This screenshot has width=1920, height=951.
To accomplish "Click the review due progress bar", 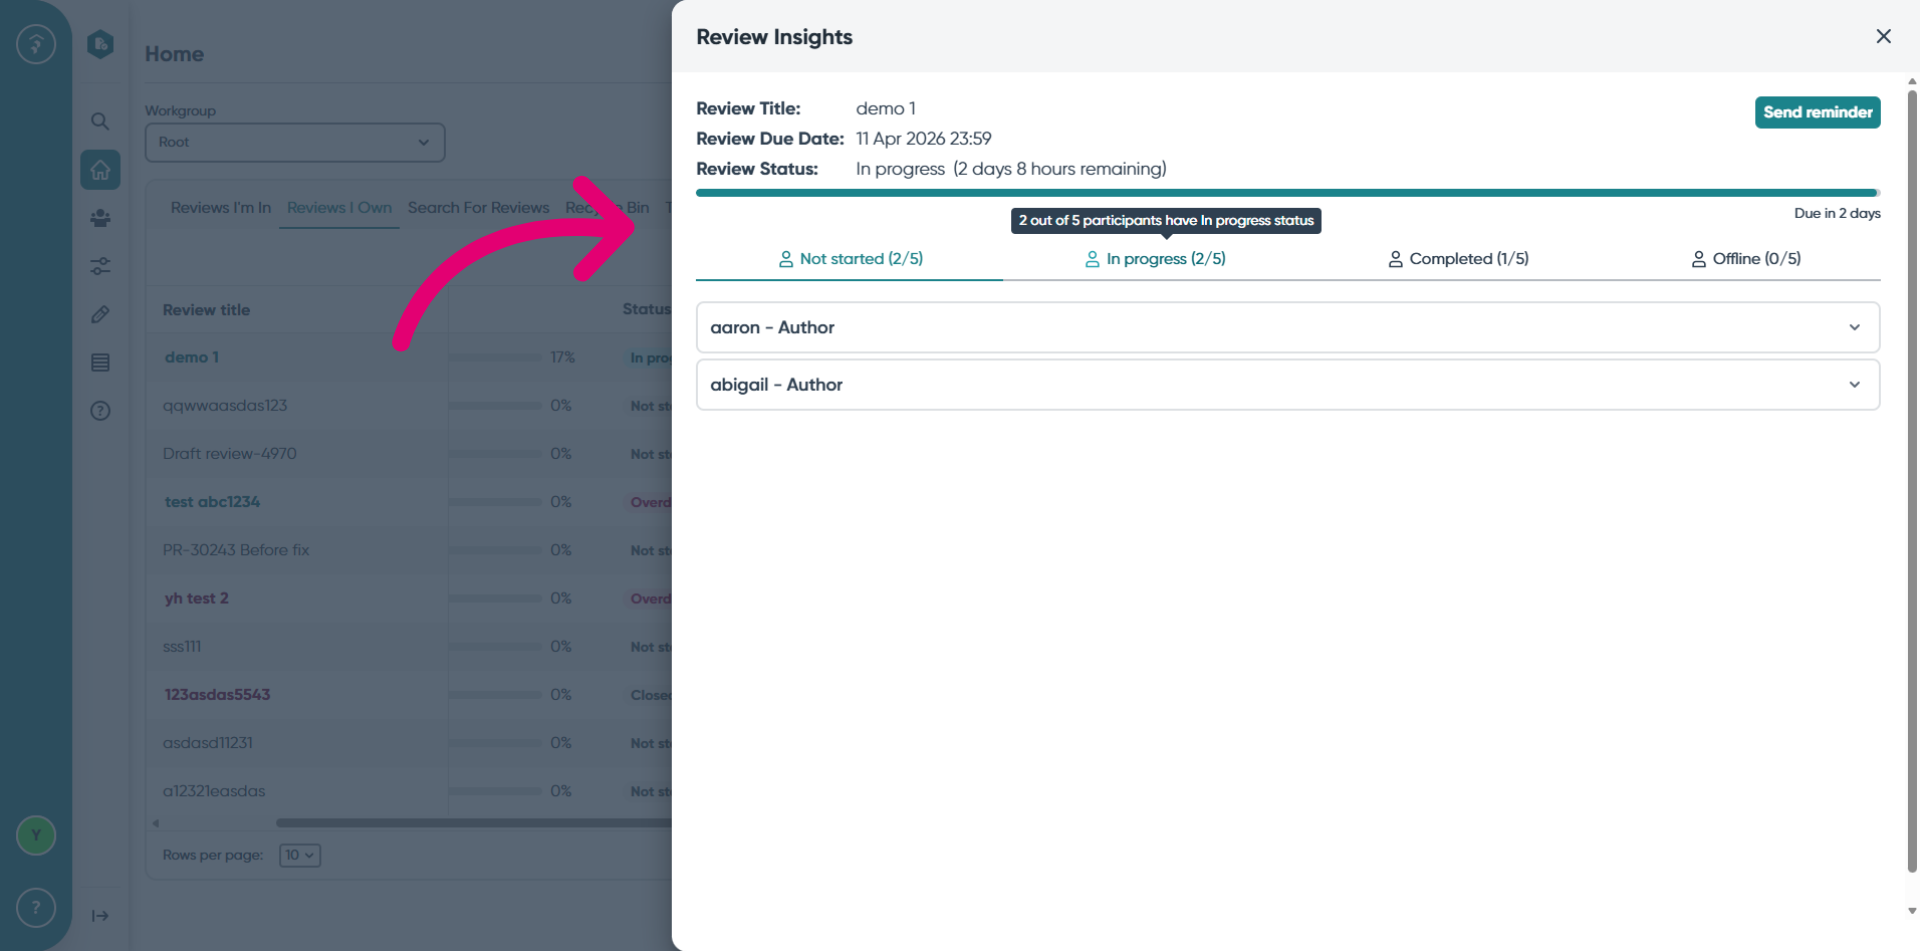I will point(1288,193).
